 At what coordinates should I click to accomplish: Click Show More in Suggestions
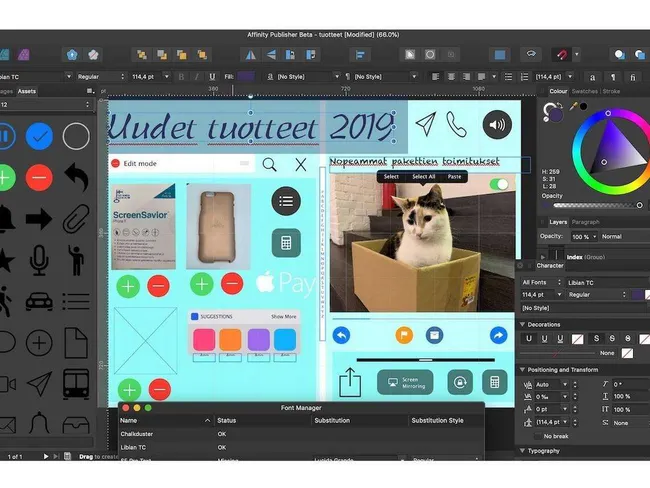tap(284, 316)
